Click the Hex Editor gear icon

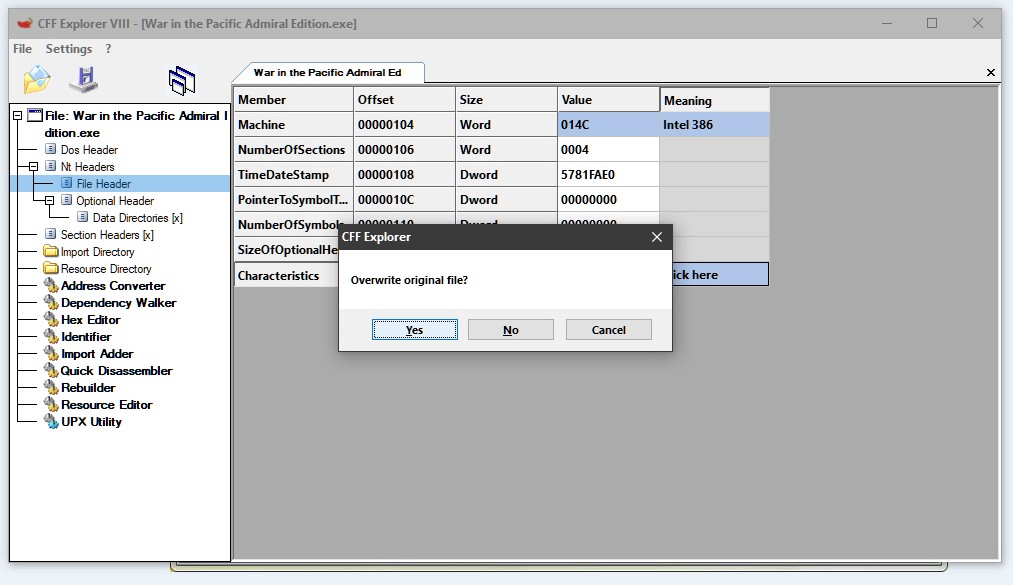pos(51,319)
